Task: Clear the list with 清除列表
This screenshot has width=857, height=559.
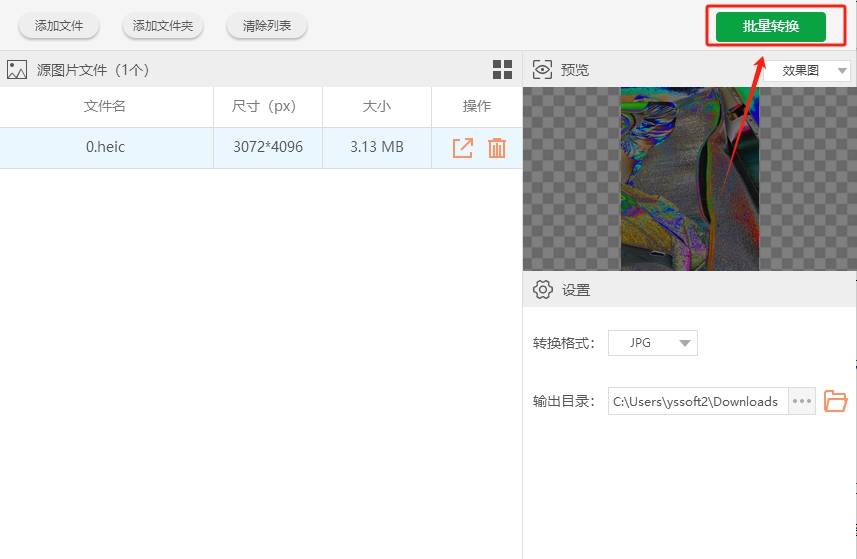Action: point(267,26)
